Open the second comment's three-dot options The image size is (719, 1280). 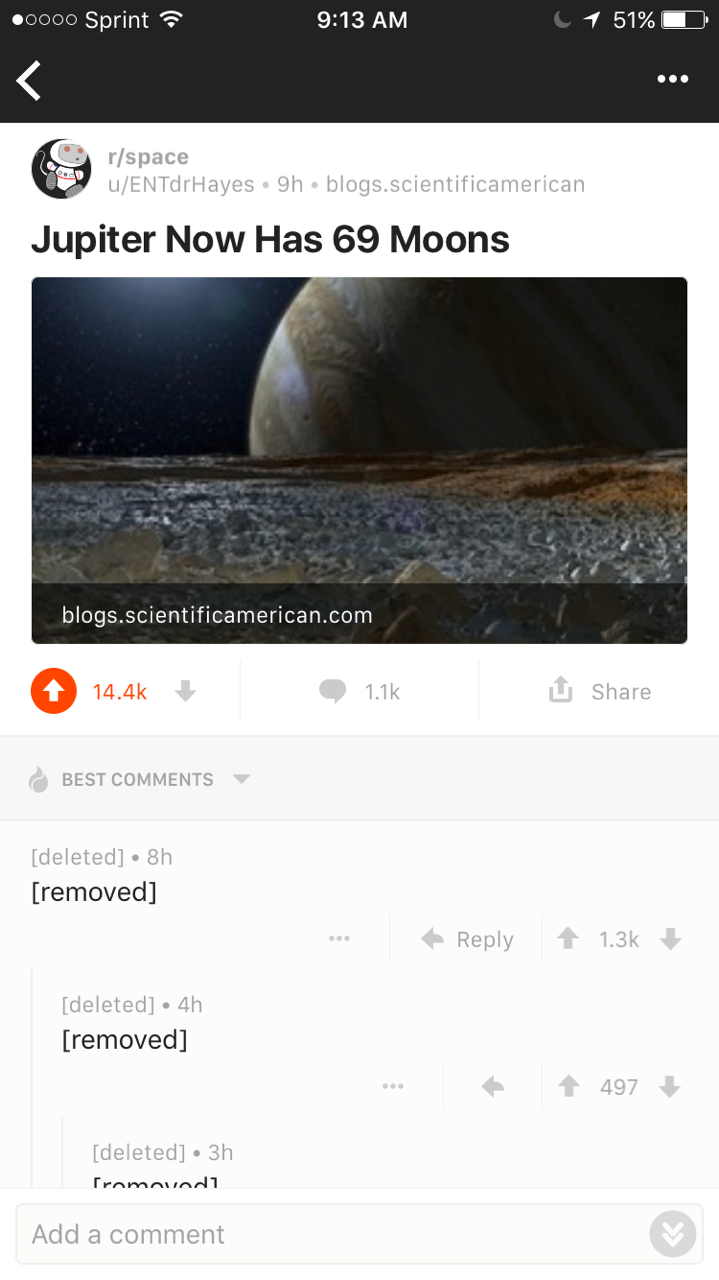click(393, 1087)
